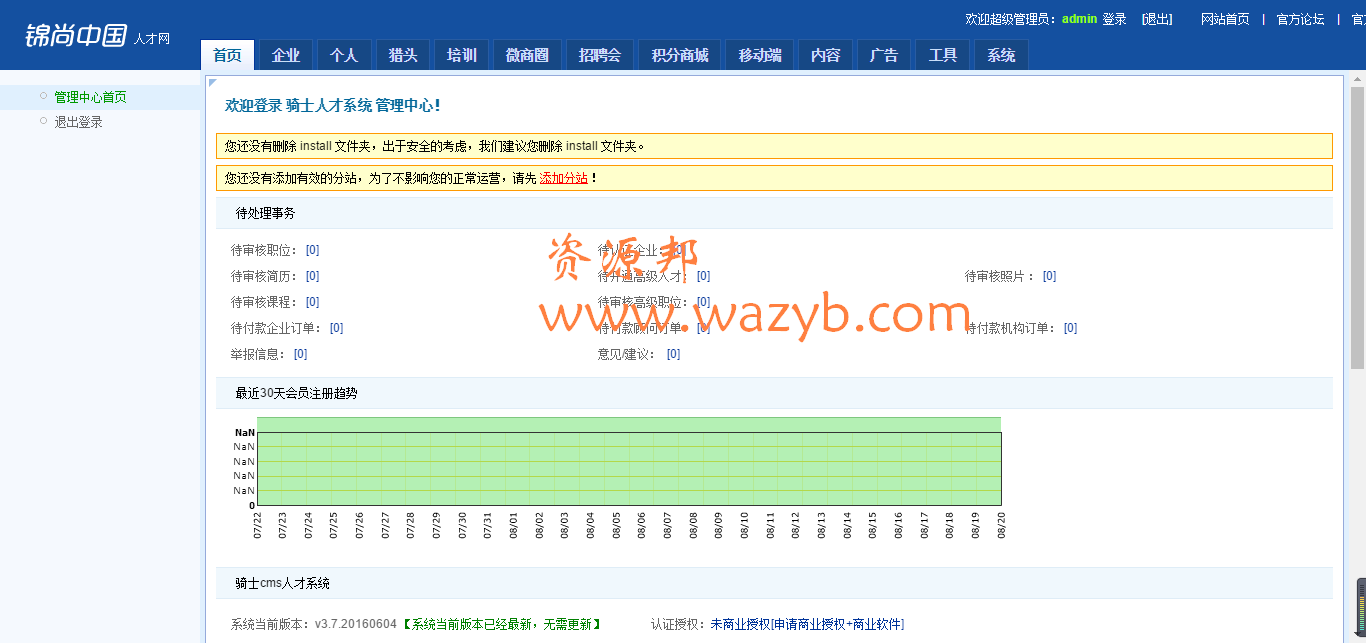Open the 招聘会 tab

(x=600, y=55)
